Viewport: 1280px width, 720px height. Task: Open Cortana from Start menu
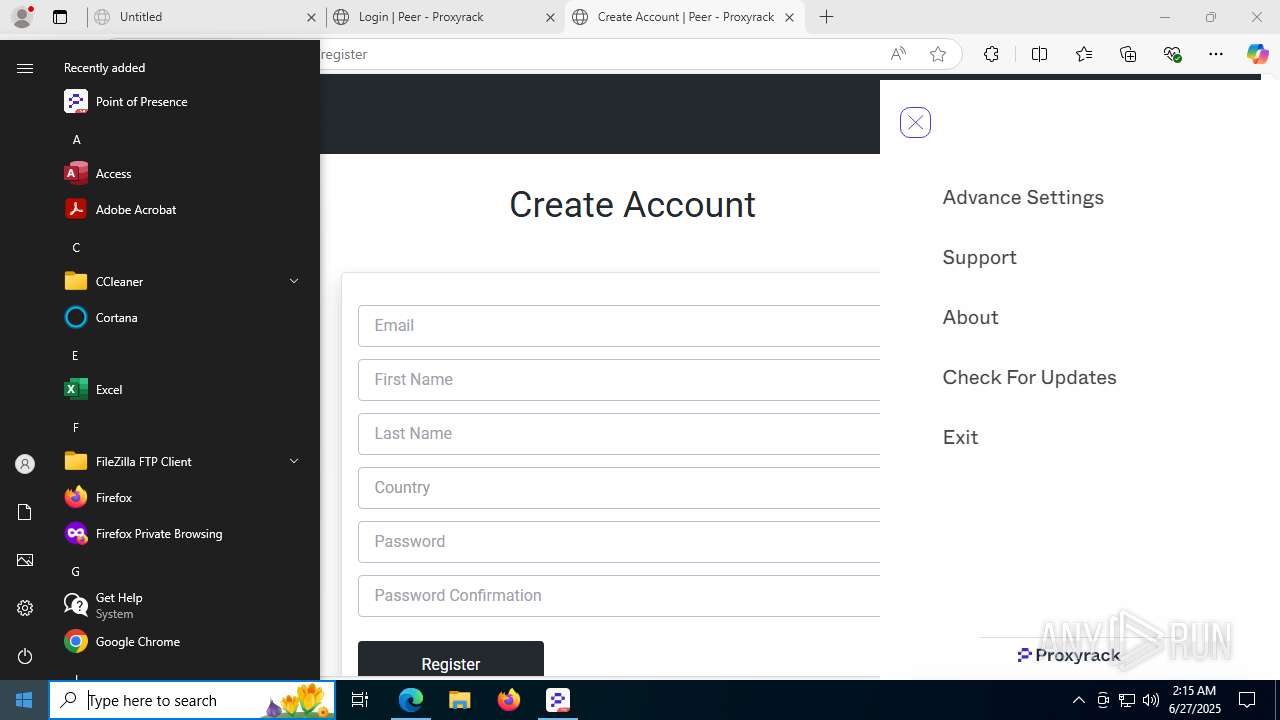(185, 317)
